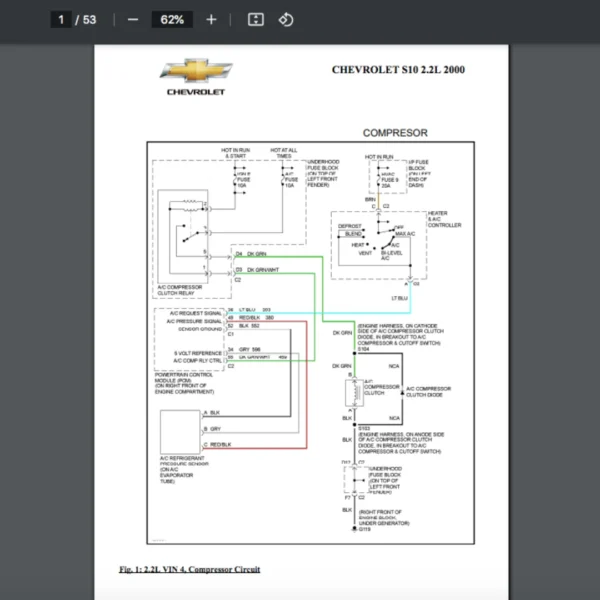Viewport: 600px width, 600px height.
Task: Open the Fig. 1 Compressor Circuit caption
Action: tap(190, 569)
